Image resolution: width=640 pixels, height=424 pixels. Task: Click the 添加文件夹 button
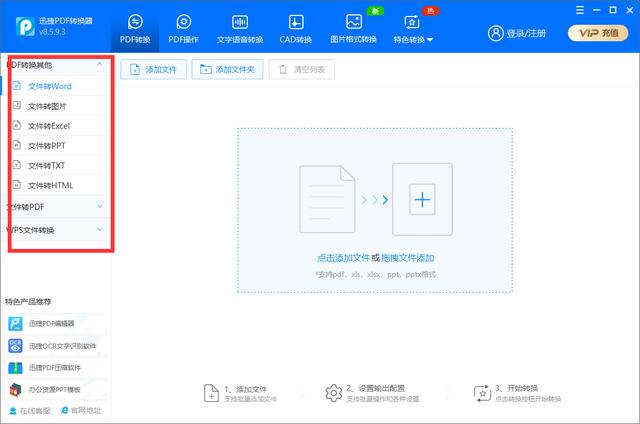pos(227,69)
